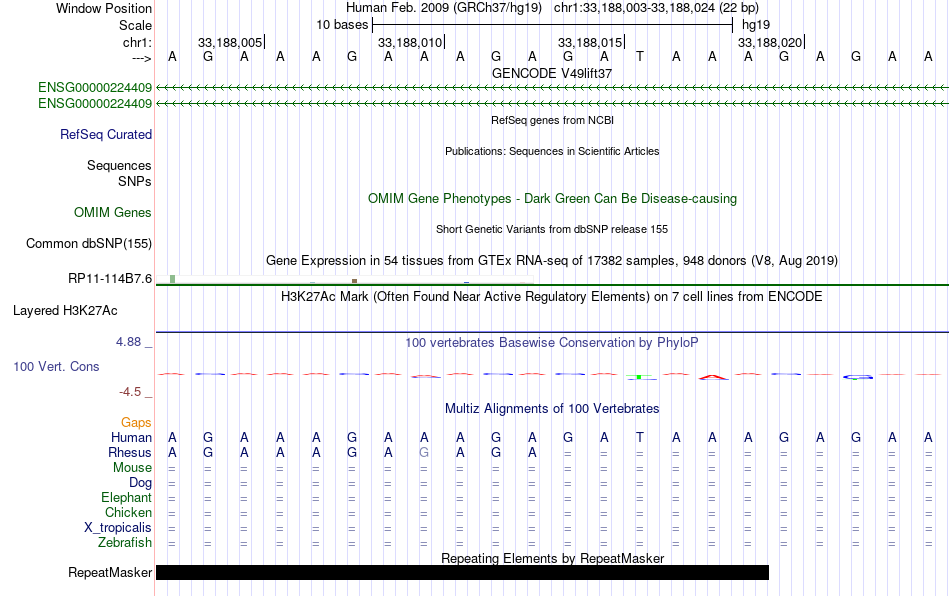Open Multiz Alignments of 100 Vertebrates title
This screenshot has height=596, width=950.
pyautogui.click(x=552, y=408)
